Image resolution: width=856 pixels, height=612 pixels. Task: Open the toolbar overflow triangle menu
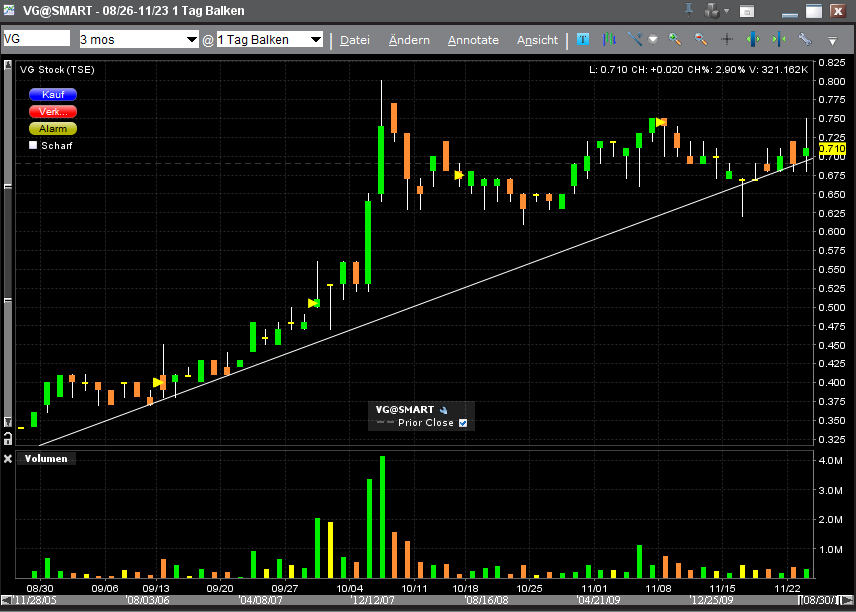click(832, 40)
